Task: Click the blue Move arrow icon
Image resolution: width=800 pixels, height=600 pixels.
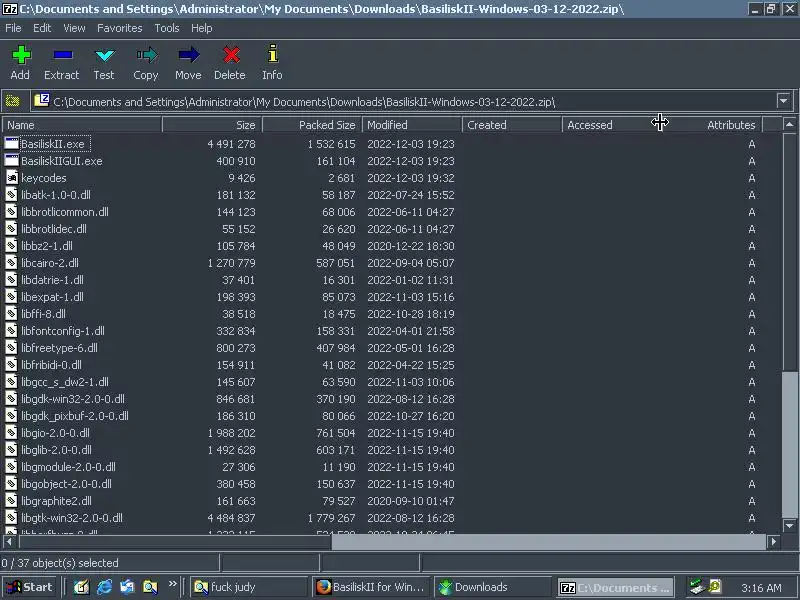Action: (189, 55)
